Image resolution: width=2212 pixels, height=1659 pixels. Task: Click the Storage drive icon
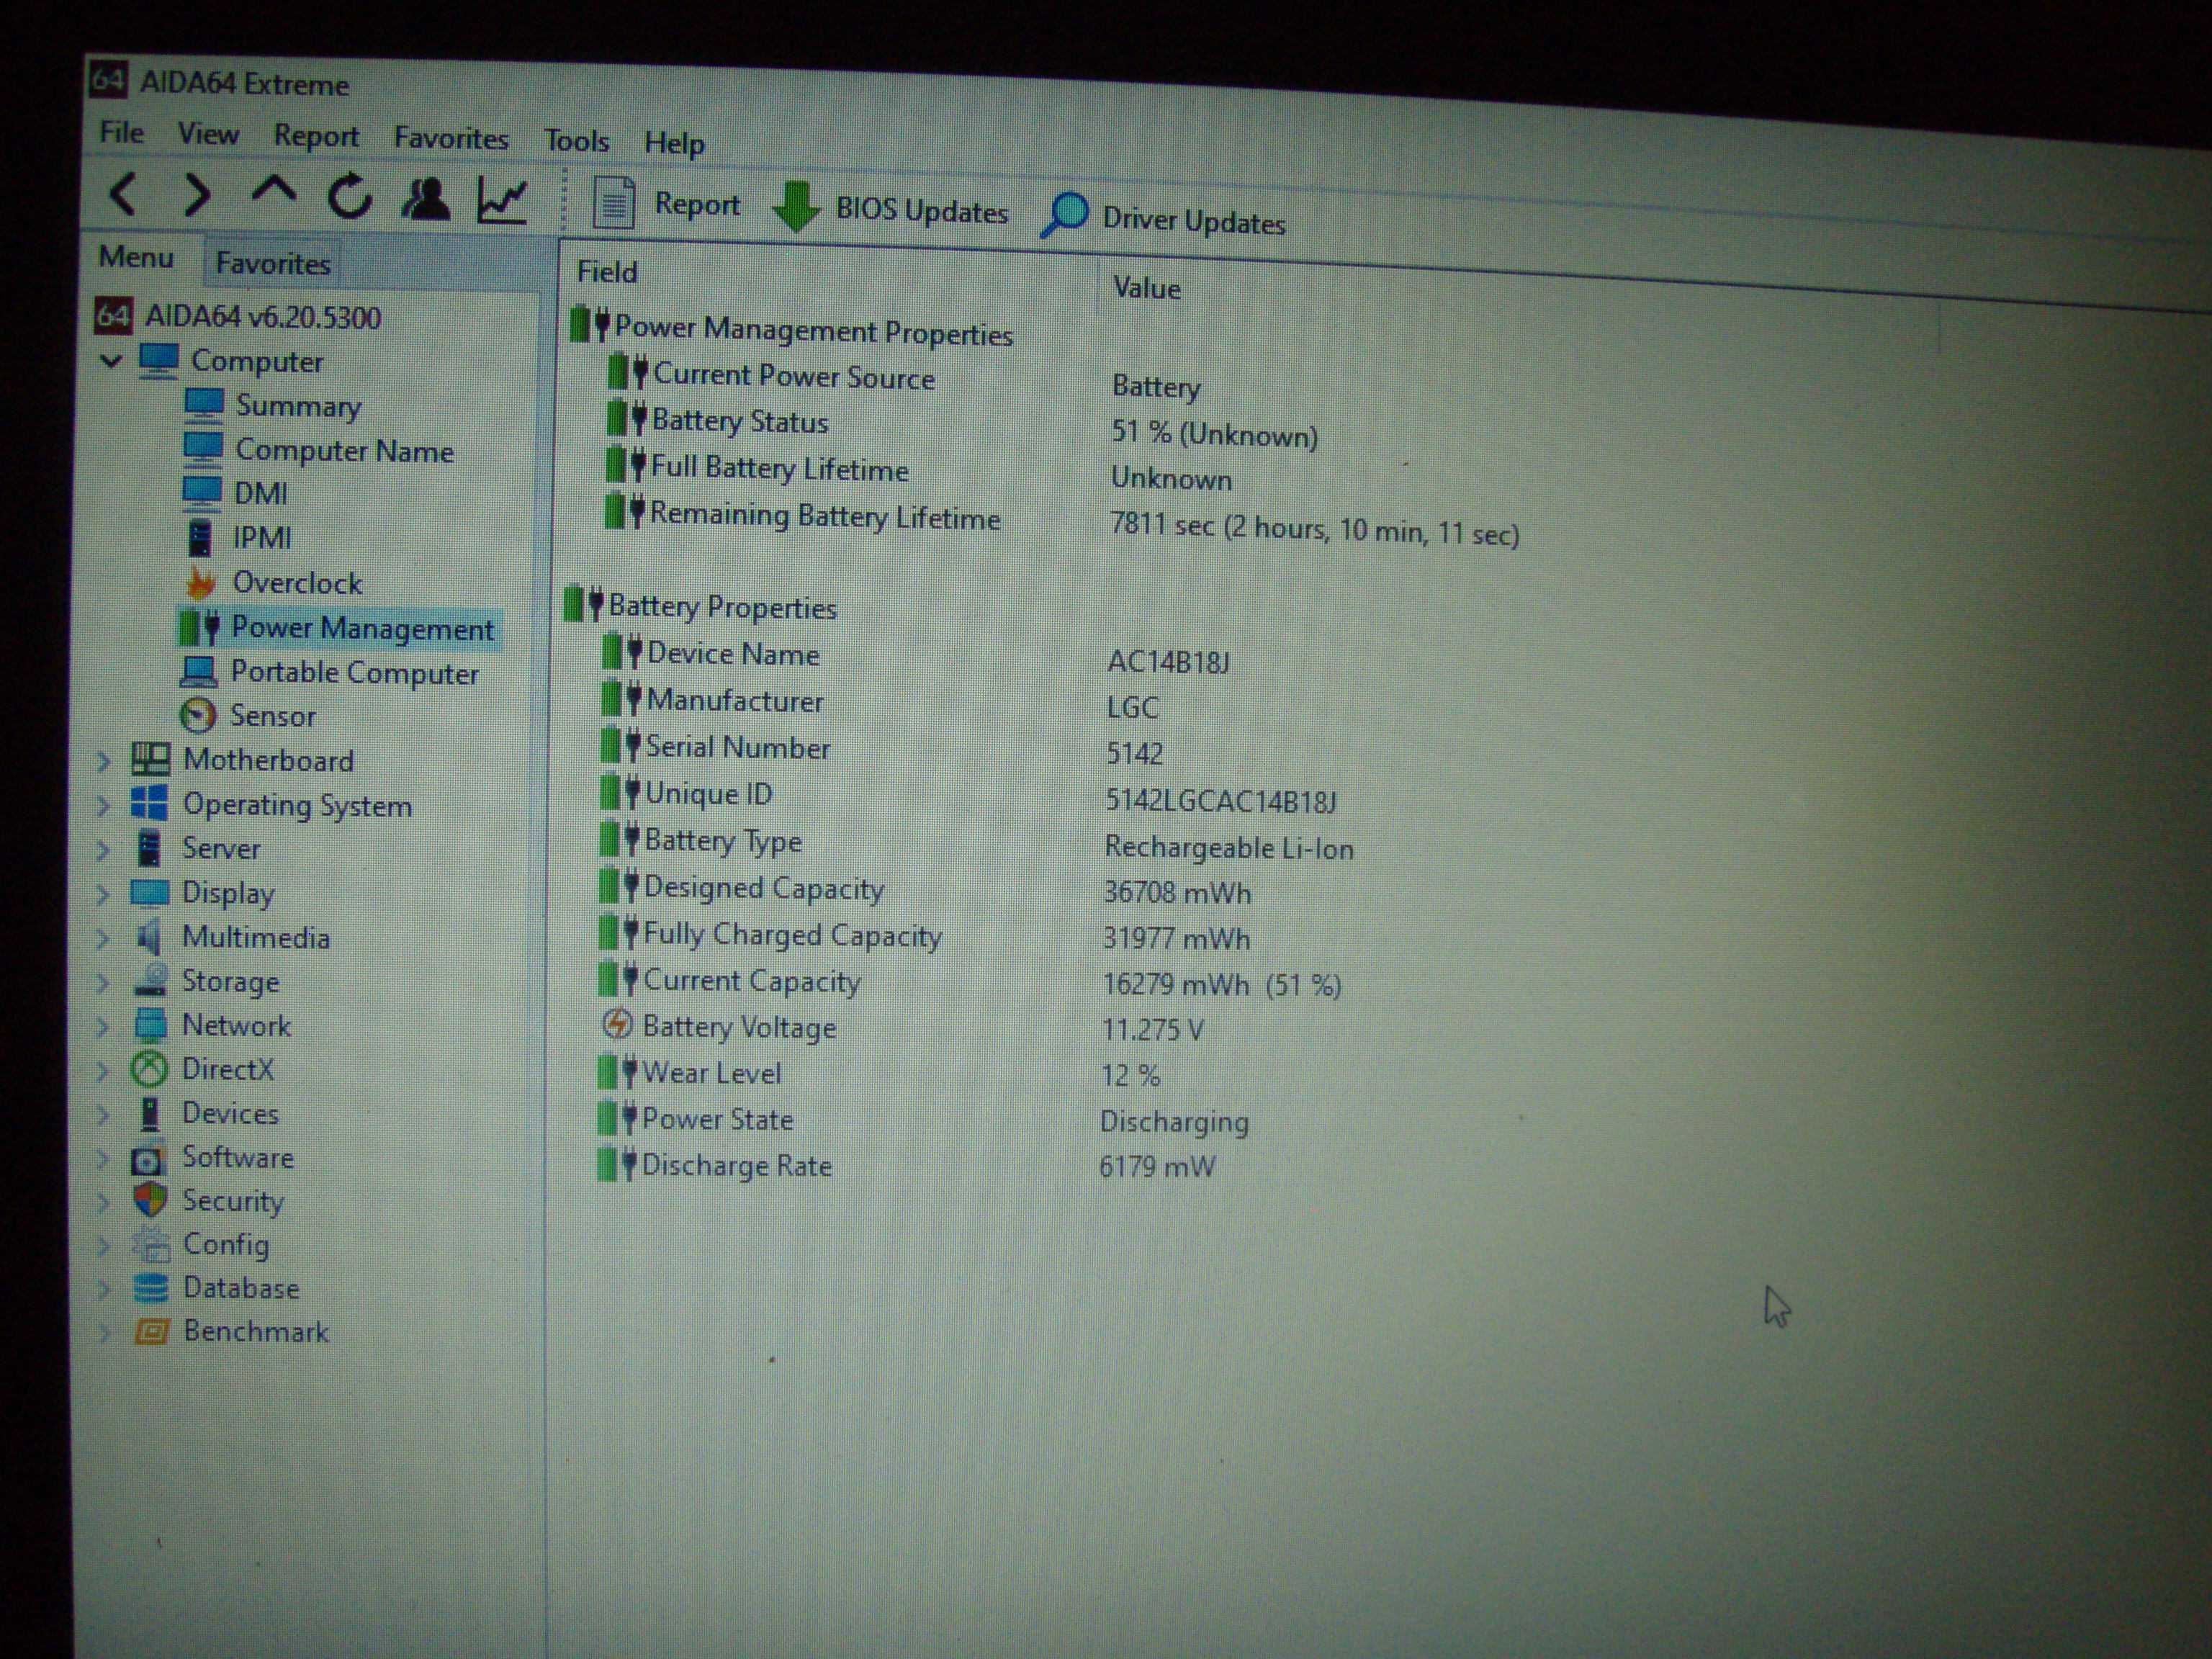(150, 980)
